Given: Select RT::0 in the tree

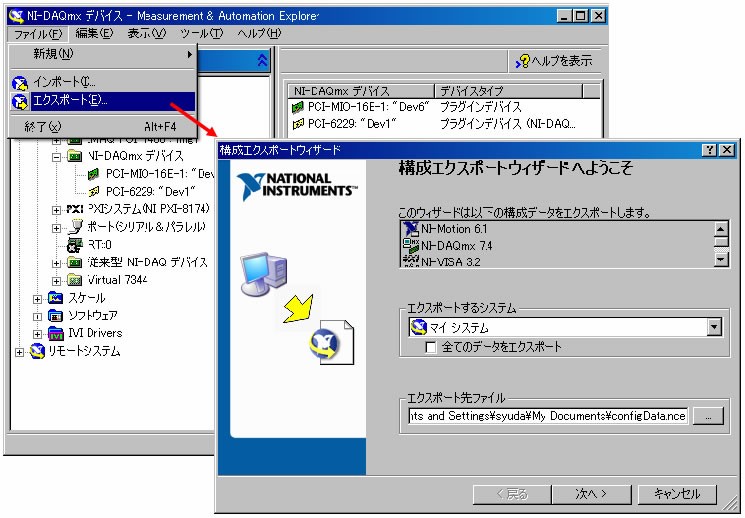Looking at the screenshot, I should (100, 245).
